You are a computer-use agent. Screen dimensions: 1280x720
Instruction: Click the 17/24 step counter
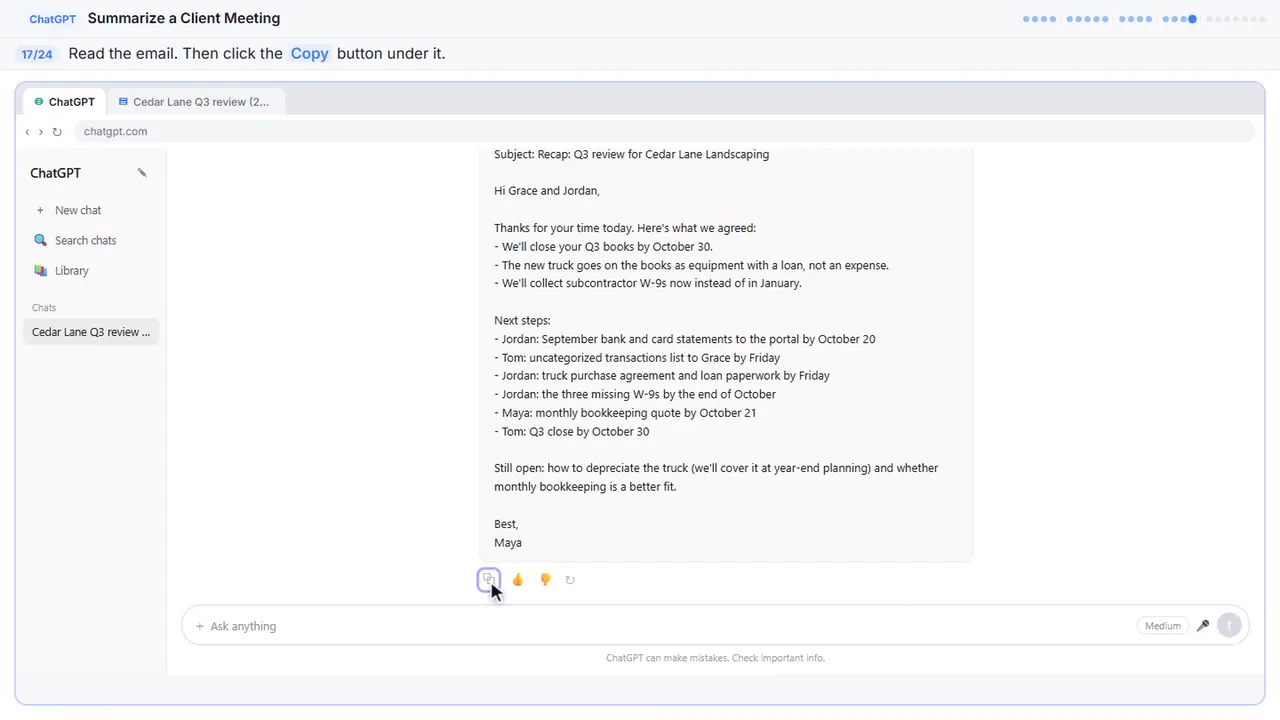pyautogui.click(x=37, y=54)
